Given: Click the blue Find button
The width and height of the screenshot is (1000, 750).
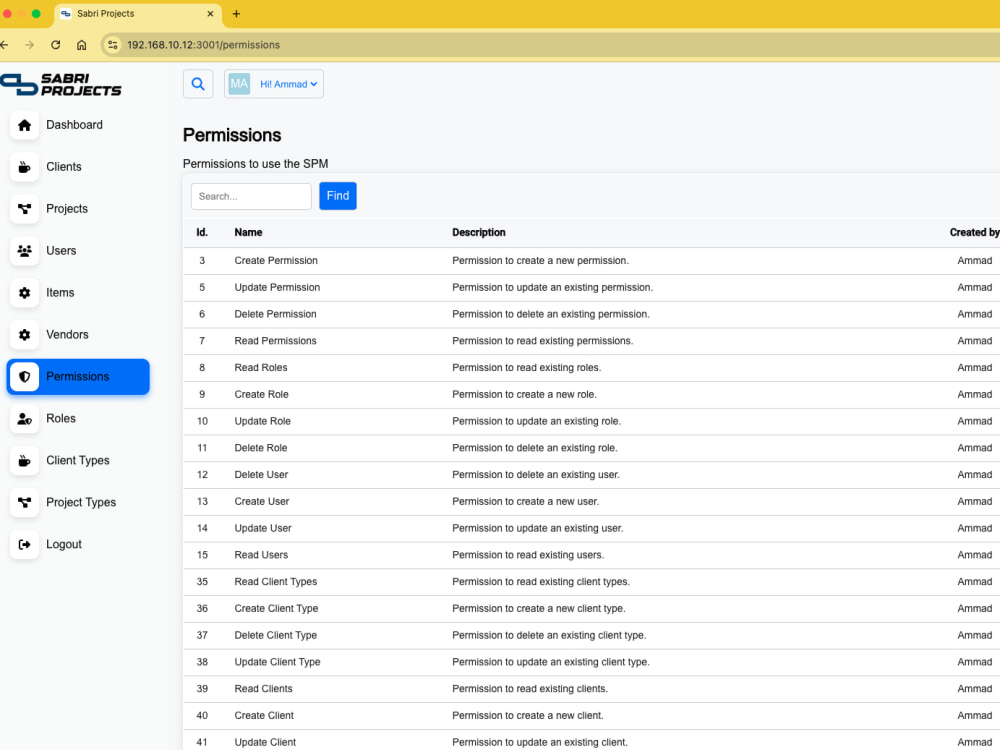Looking at the screenshot, I should coord(338,196).
